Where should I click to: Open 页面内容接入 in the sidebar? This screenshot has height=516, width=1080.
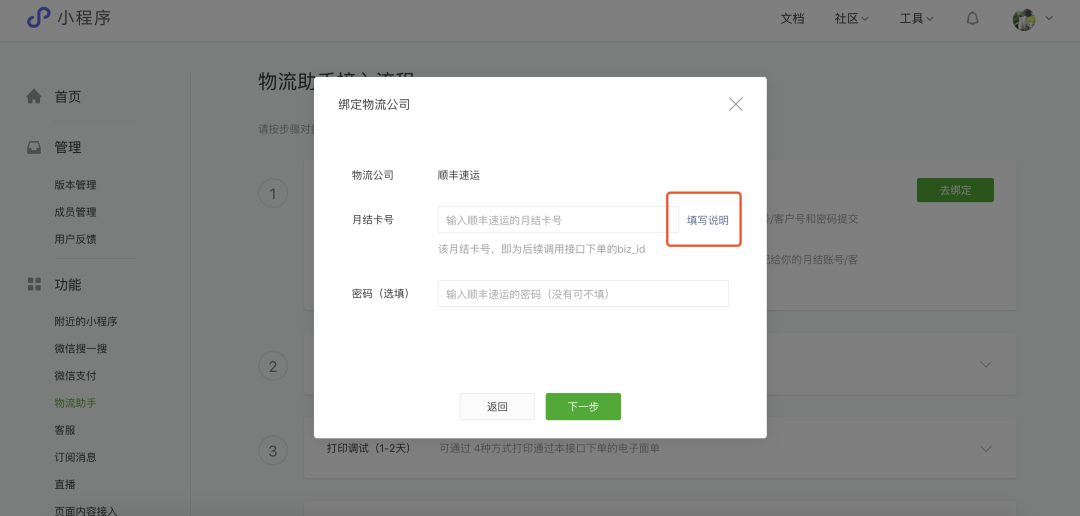pyautogui.click(x=85, y=510)
